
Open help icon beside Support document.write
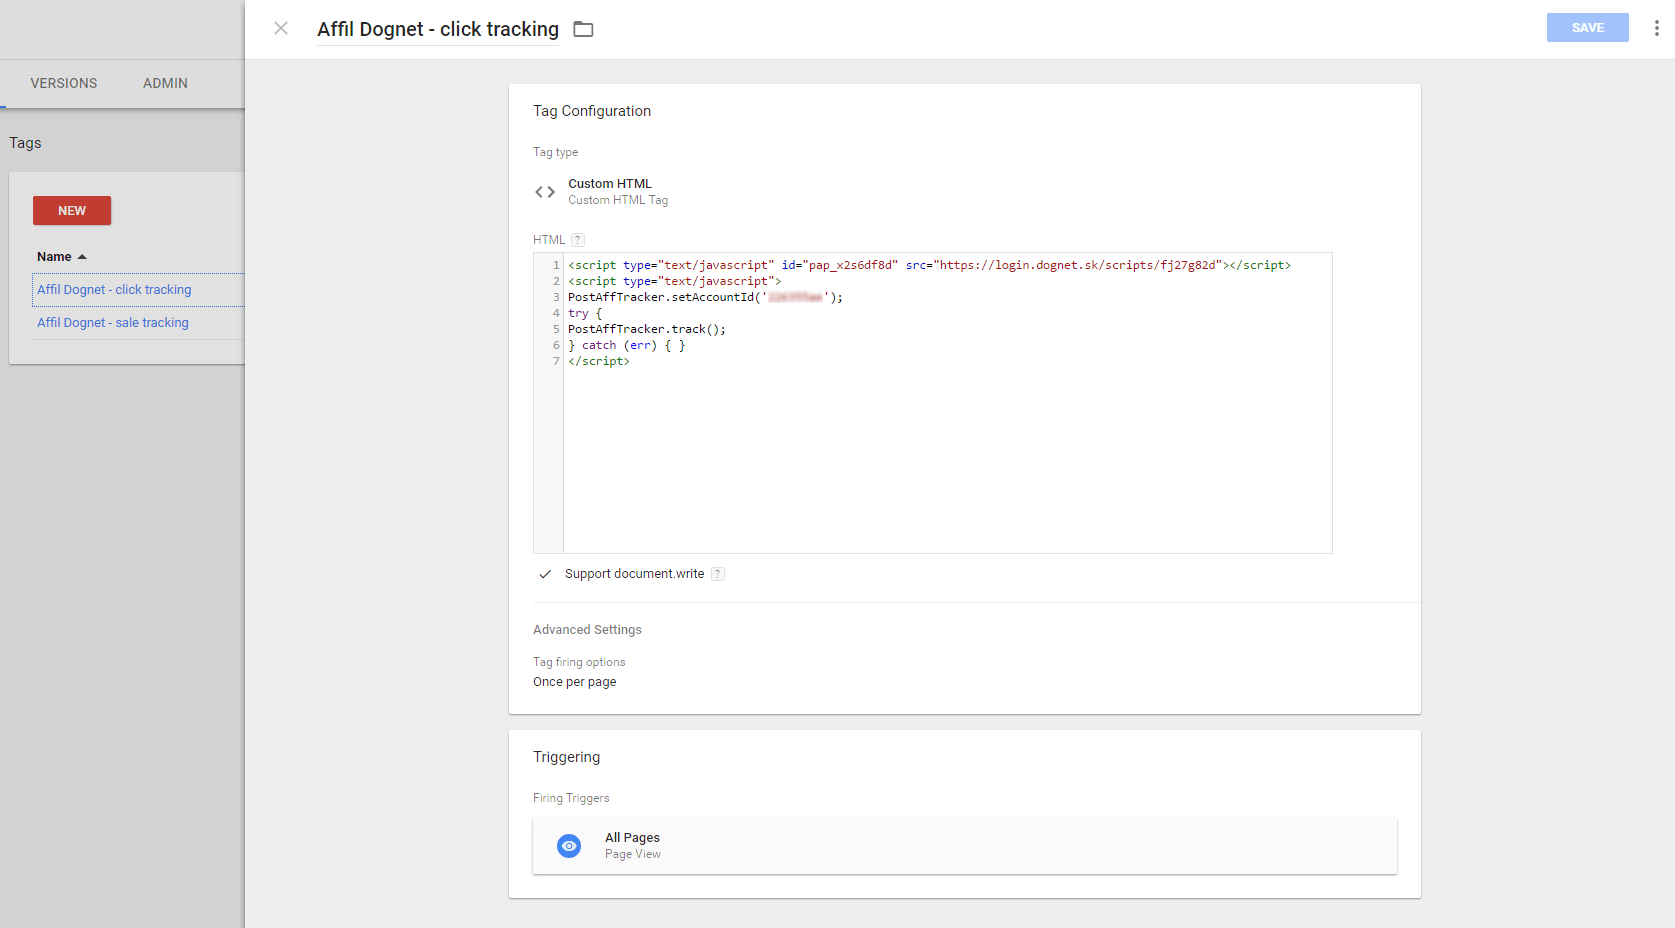pyautogui.click(x=718, y=574)
